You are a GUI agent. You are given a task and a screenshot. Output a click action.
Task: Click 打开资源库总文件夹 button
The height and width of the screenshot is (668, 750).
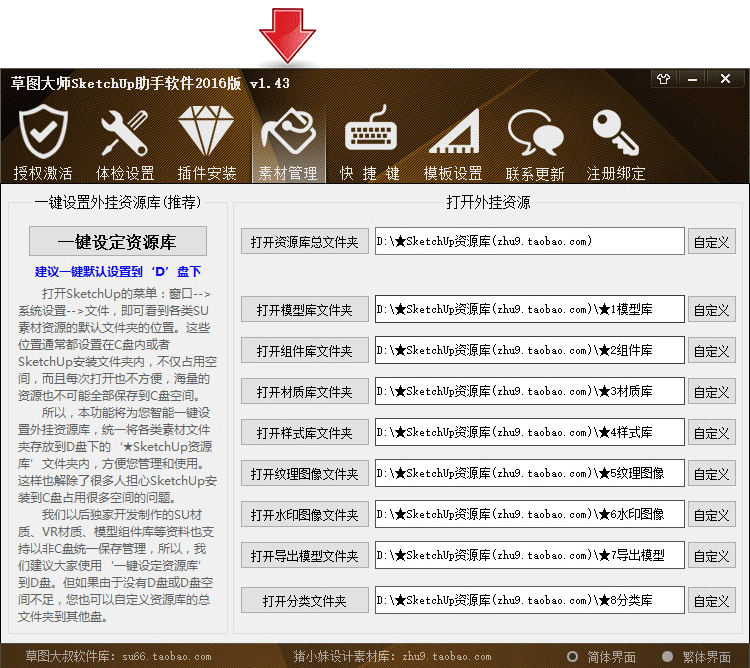[x=305, y=241]
